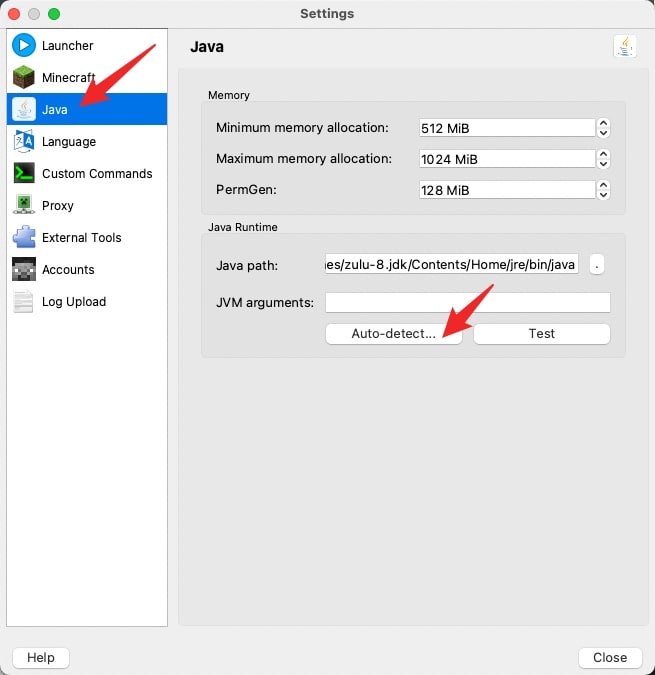The height and width of the screenshot is (675, 655).
Task: Select the External Tools puzzle icon
Action: click(24, 237)
